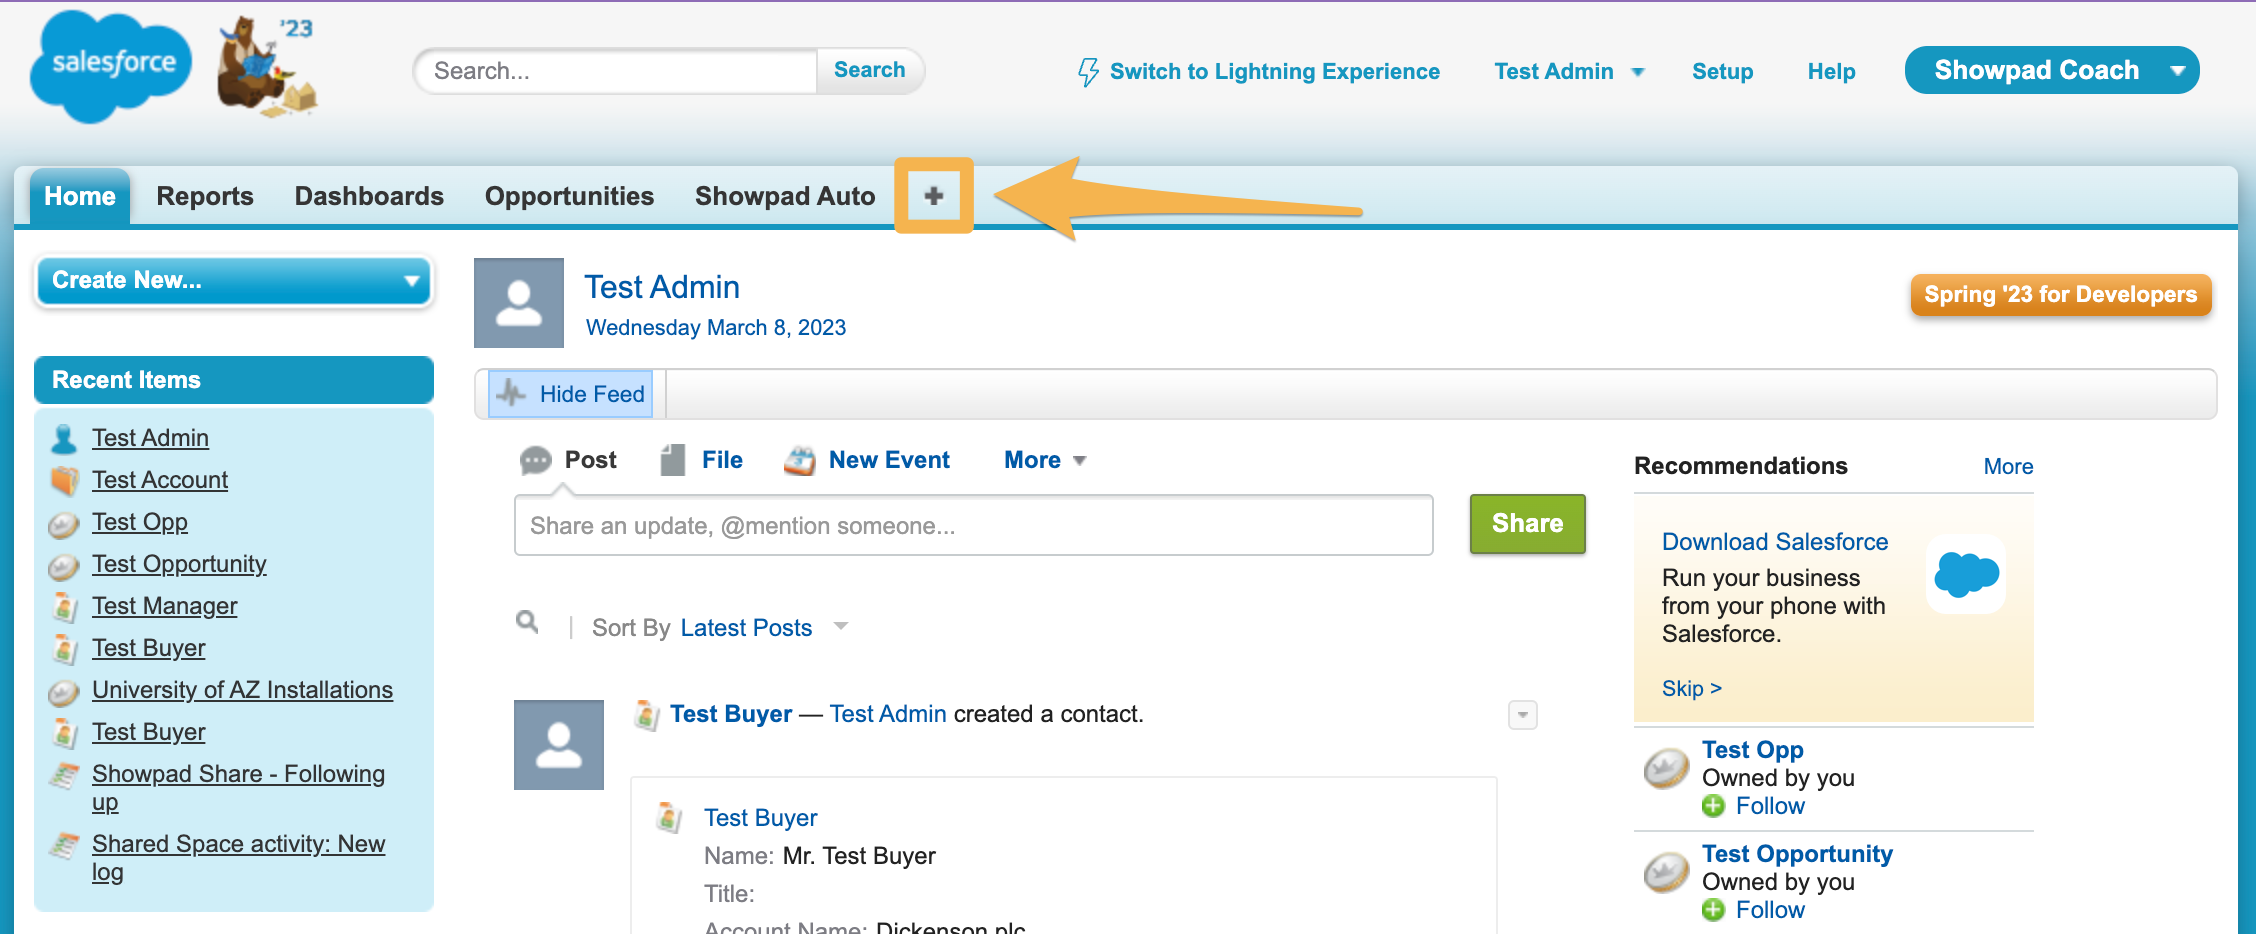The height and width of the screenshot is (934, 2256).
Task: Click the Test Account folder icon
Action: (62, 480)
